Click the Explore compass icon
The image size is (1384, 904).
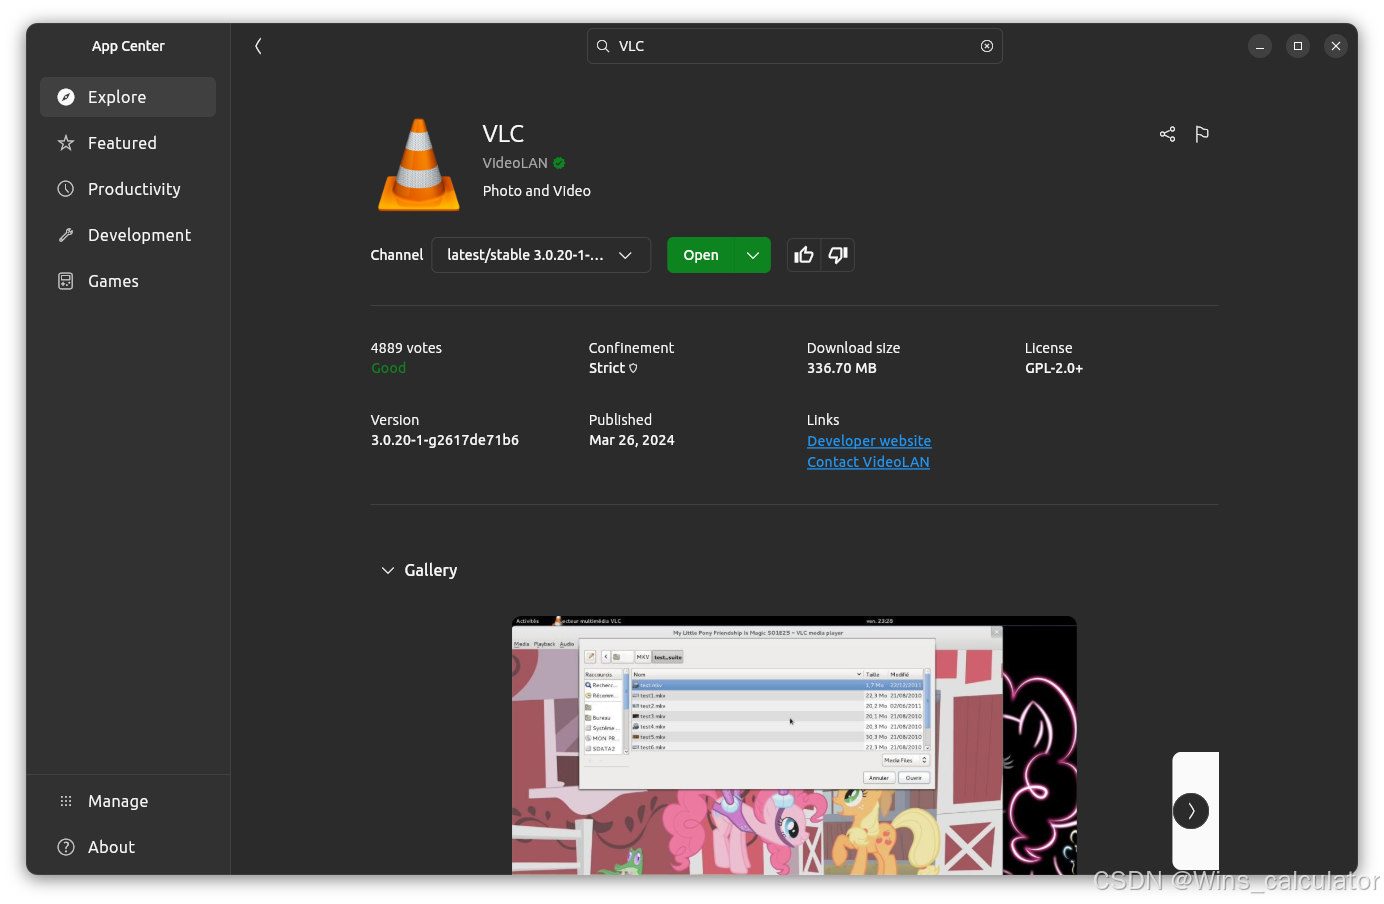[66, 97]
